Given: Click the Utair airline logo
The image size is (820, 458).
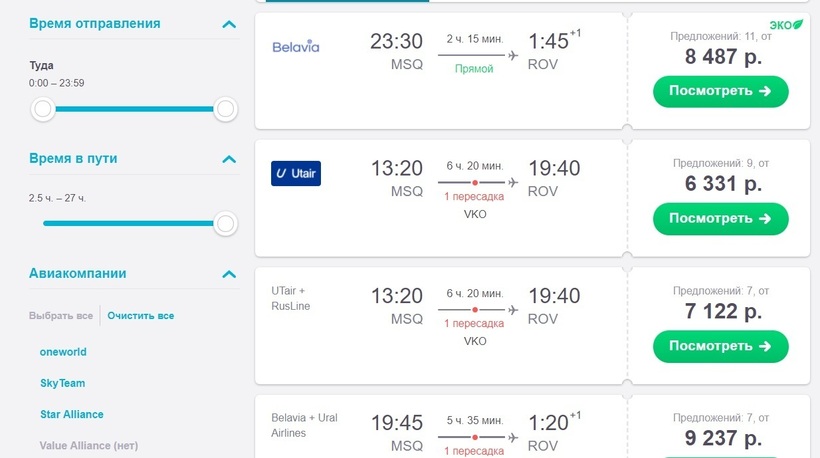Looking at the screenshot, I should [x=295, y=174].
